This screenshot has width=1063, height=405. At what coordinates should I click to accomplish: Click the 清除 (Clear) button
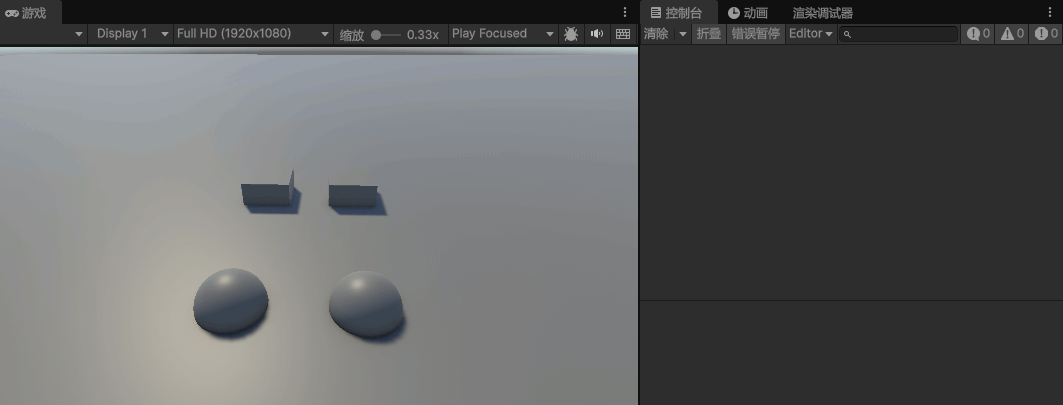click(656, 34)
